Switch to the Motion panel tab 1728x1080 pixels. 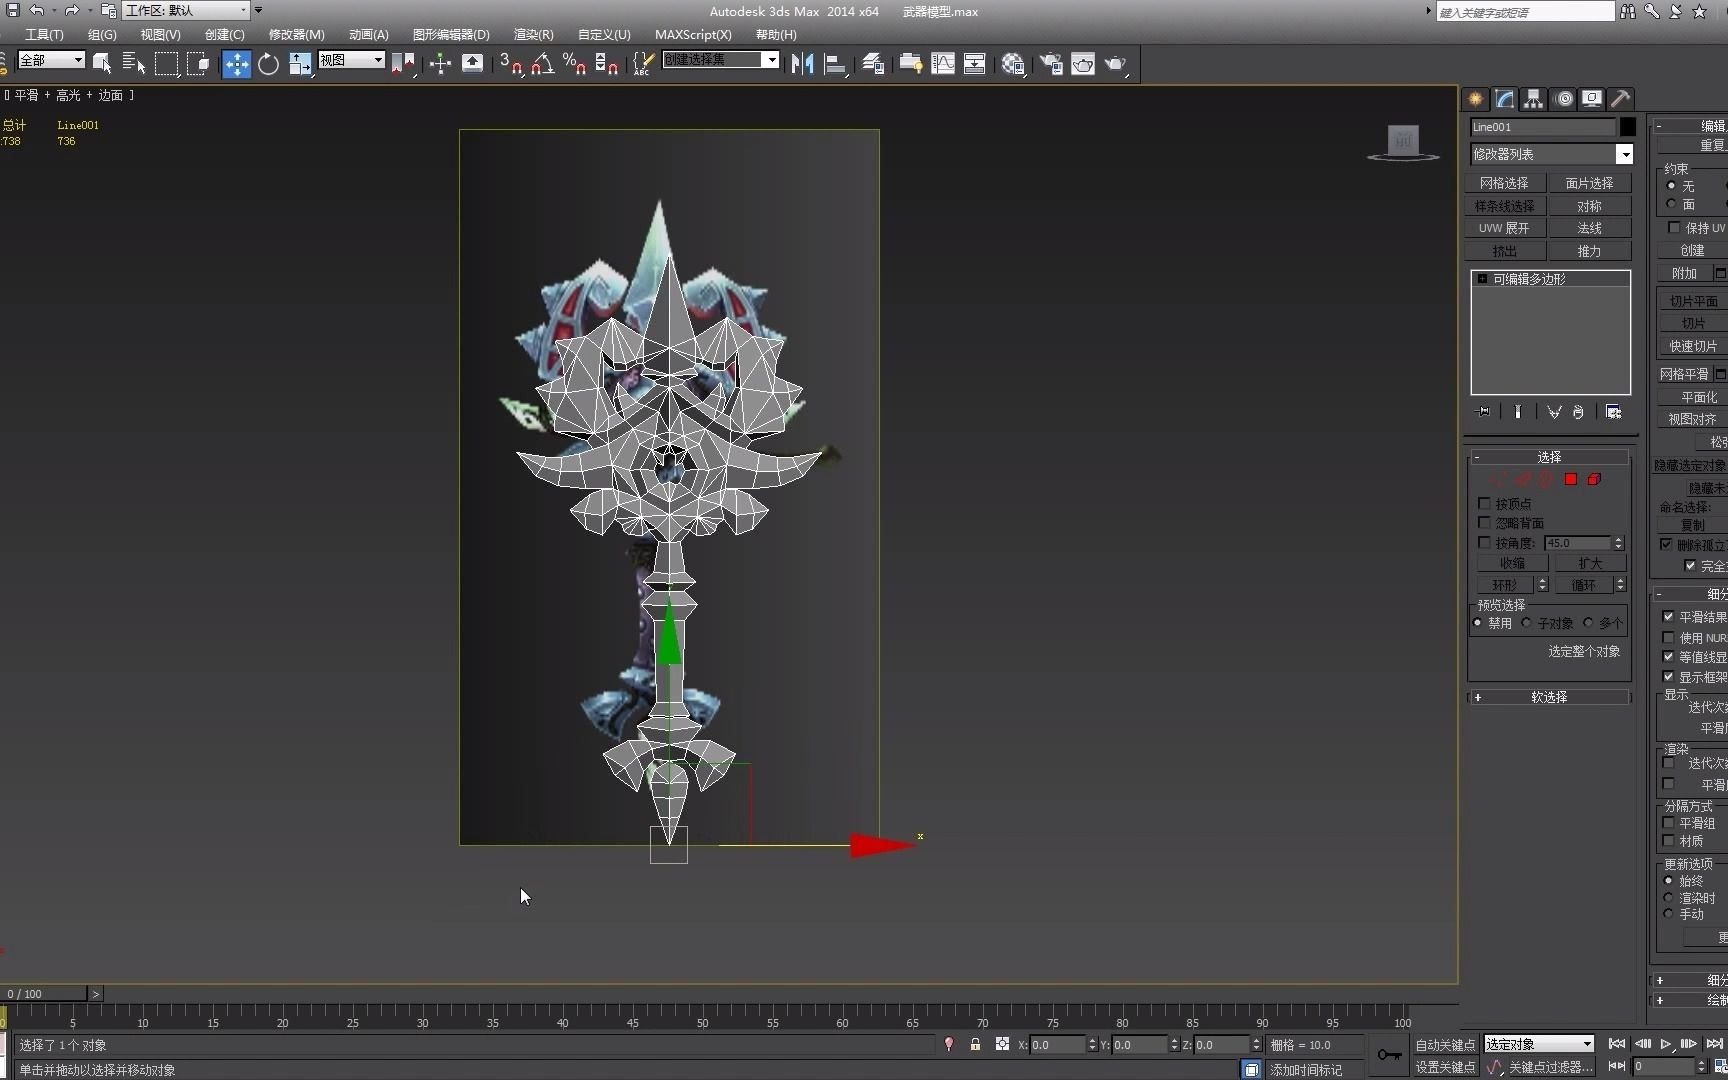1564,99
